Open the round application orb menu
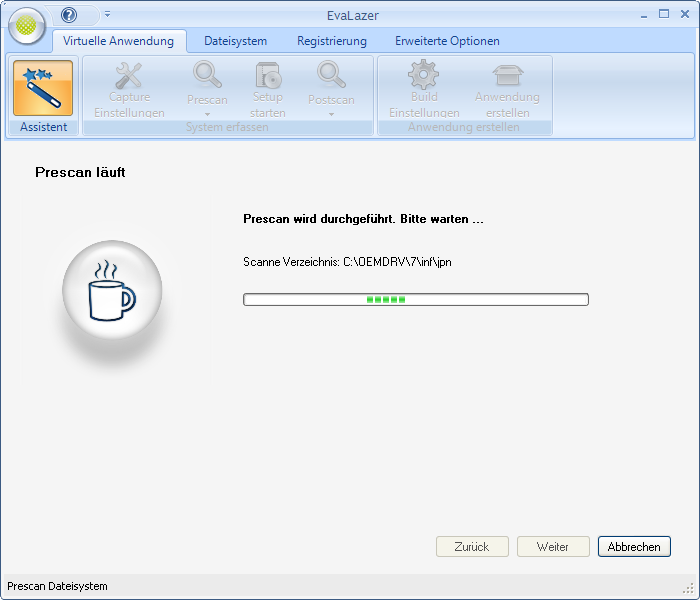 click(27, 25)
